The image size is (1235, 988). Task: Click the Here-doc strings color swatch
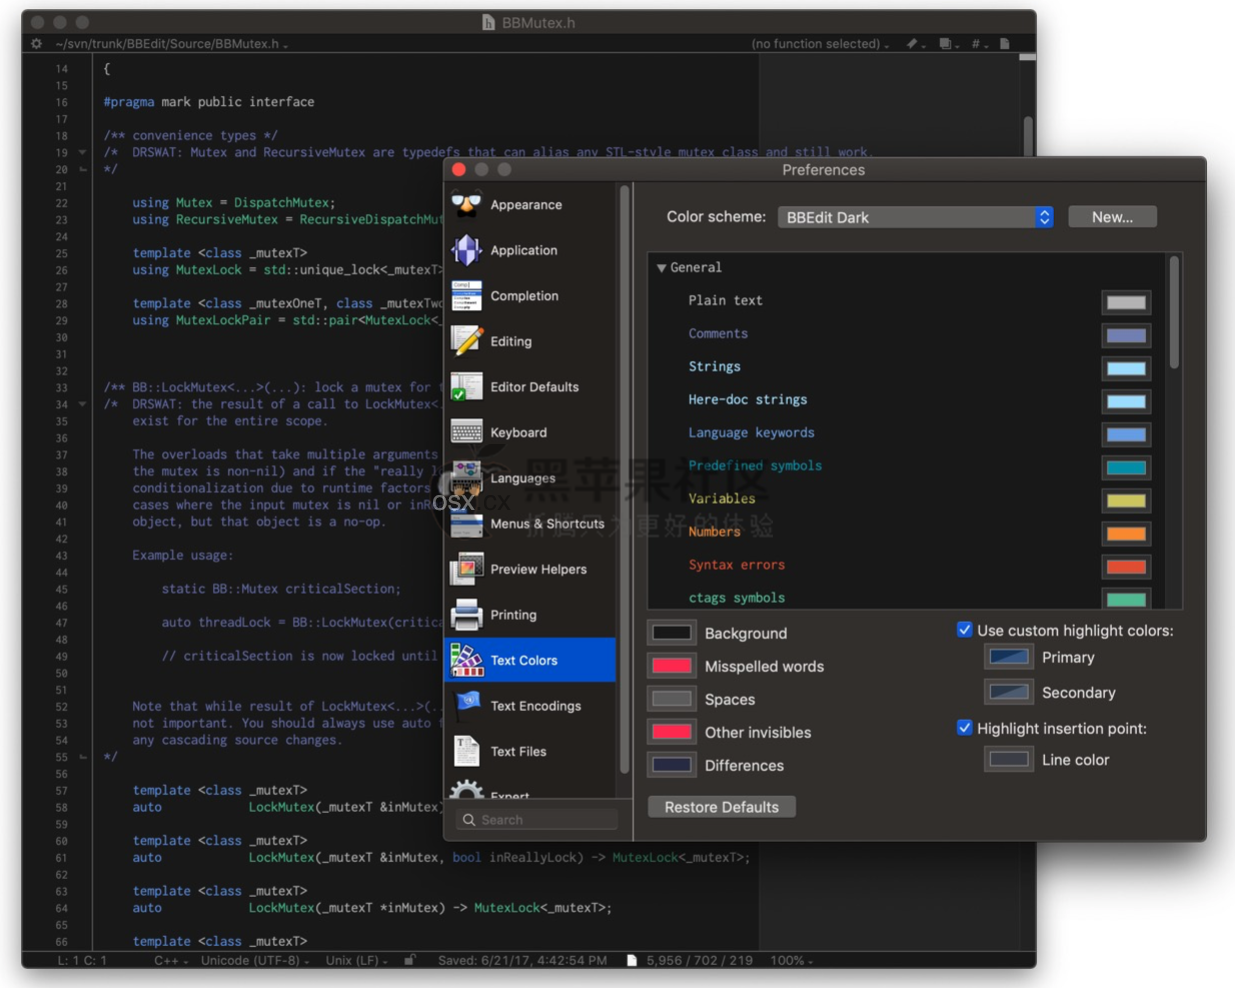[1126, 401]
